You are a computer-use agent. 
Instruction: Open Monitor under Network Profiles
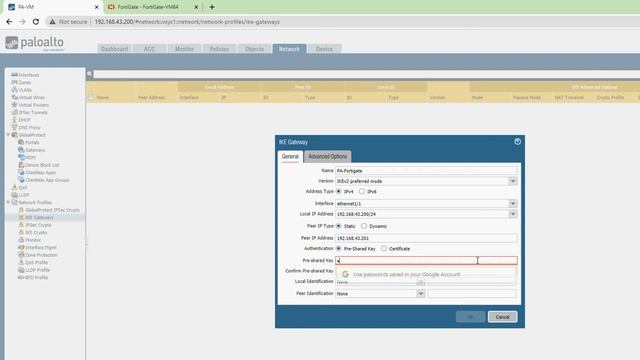33,240
